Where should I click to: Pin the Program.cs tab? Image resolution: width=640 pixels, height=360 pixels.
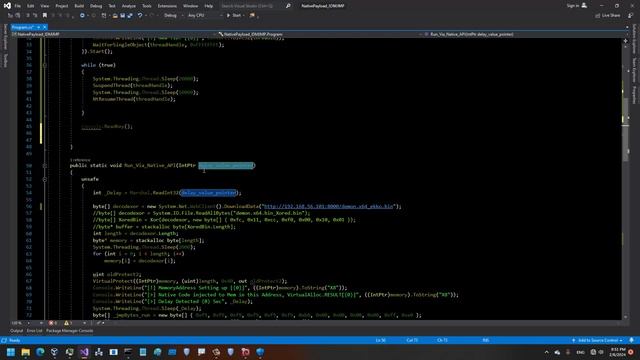[x=38, y=27]
